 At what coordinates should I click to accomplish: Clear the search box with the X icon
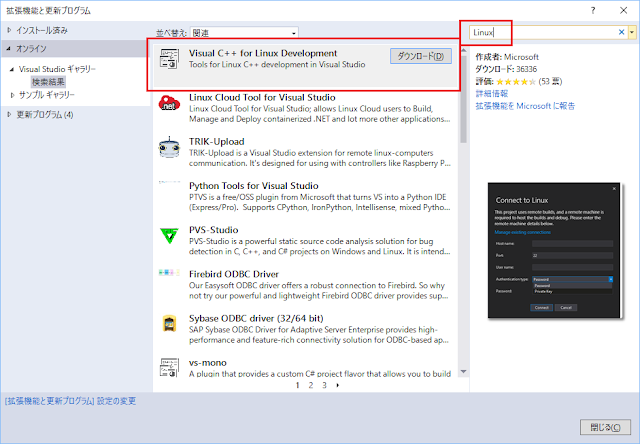pyautogui.click(x=621, y=32)
